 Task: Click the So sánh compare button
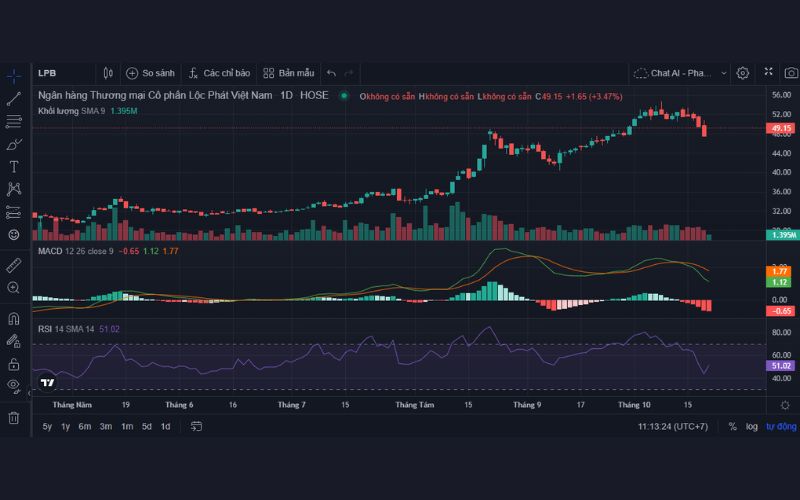pos(150,73)
